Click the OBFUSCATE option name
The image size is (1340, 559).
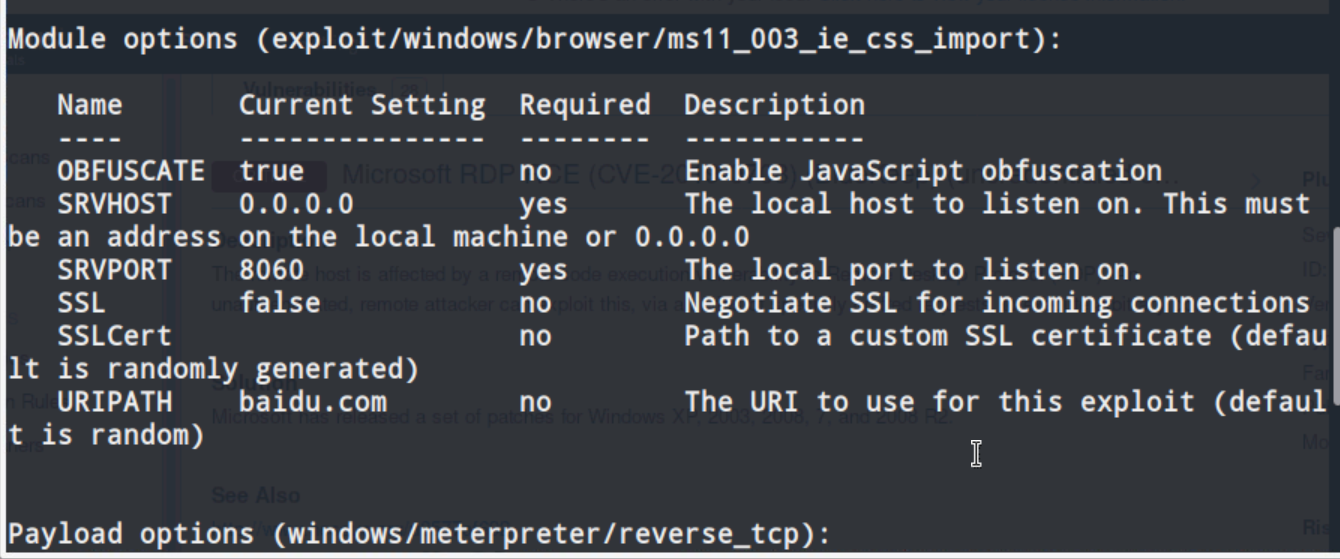131,171
